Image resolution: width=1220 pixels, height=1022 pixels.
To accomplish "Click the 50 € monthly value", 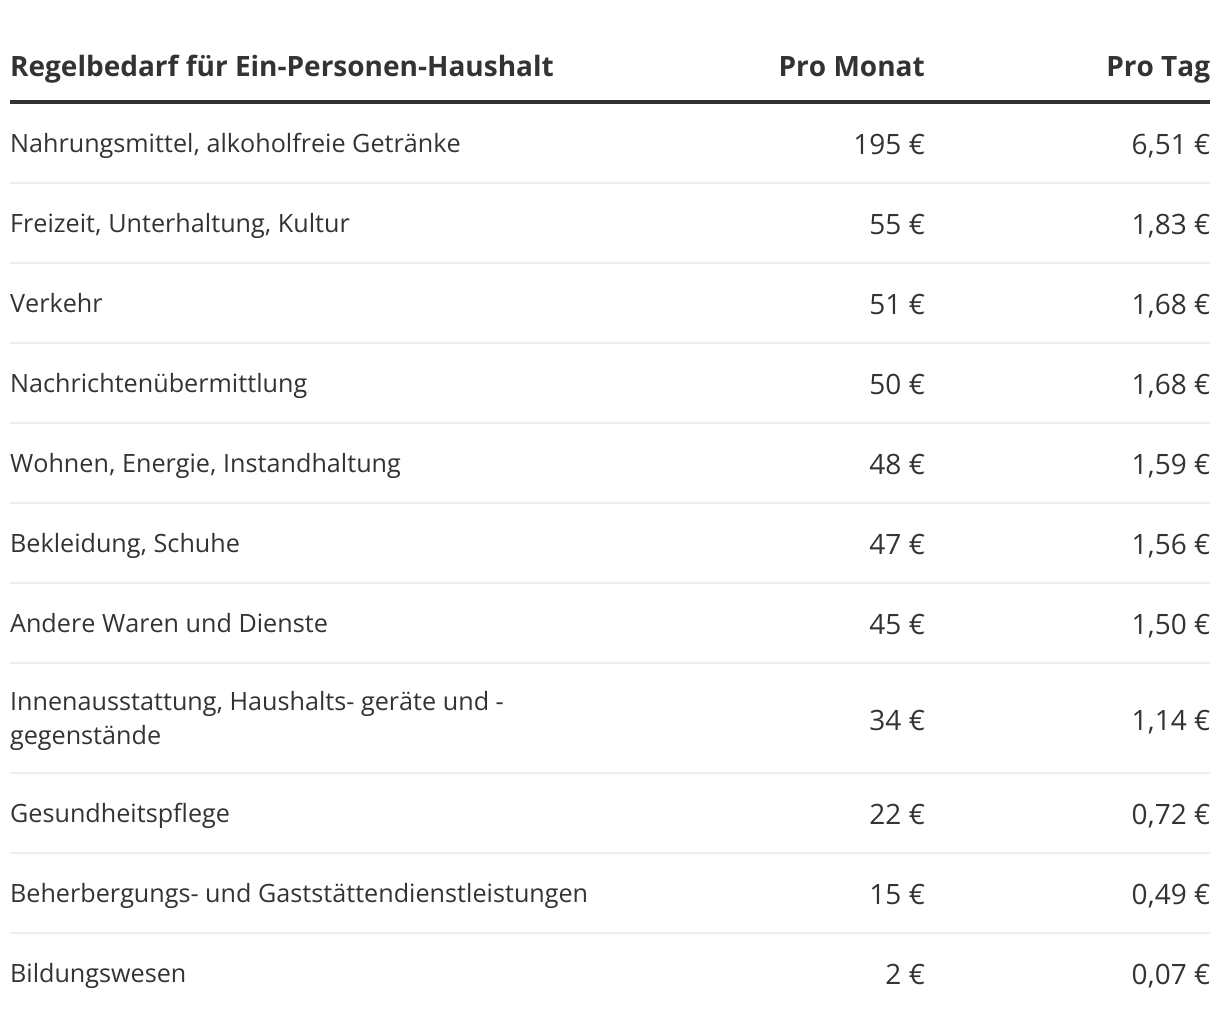I will (x=897, y=384).
